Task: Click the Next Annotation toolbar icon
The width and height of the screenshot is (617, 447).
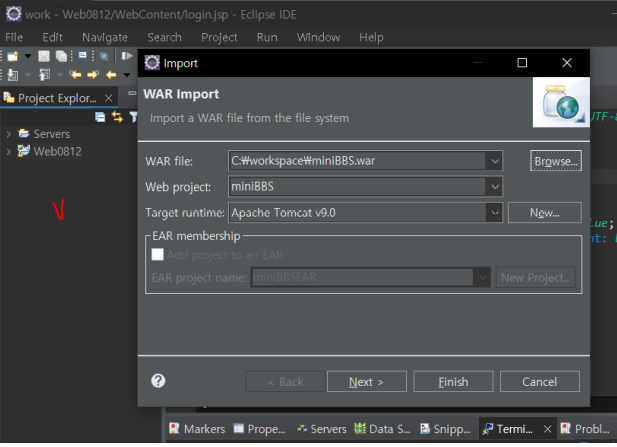Action: (13, 74)
